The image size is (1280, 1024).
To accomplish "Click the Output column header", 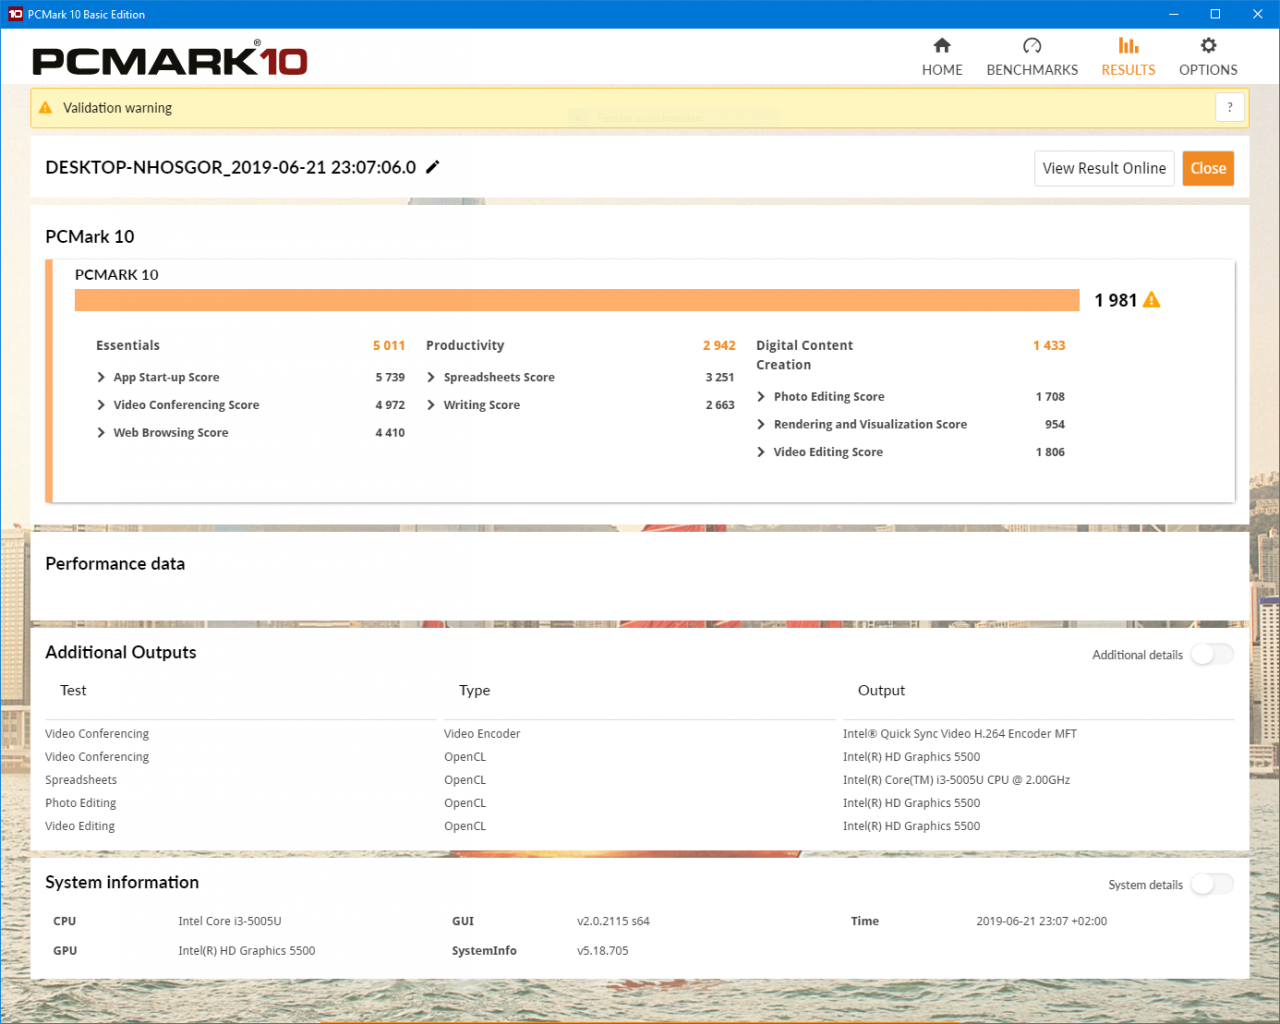I will pyautogui.click(x=881, y=690).
